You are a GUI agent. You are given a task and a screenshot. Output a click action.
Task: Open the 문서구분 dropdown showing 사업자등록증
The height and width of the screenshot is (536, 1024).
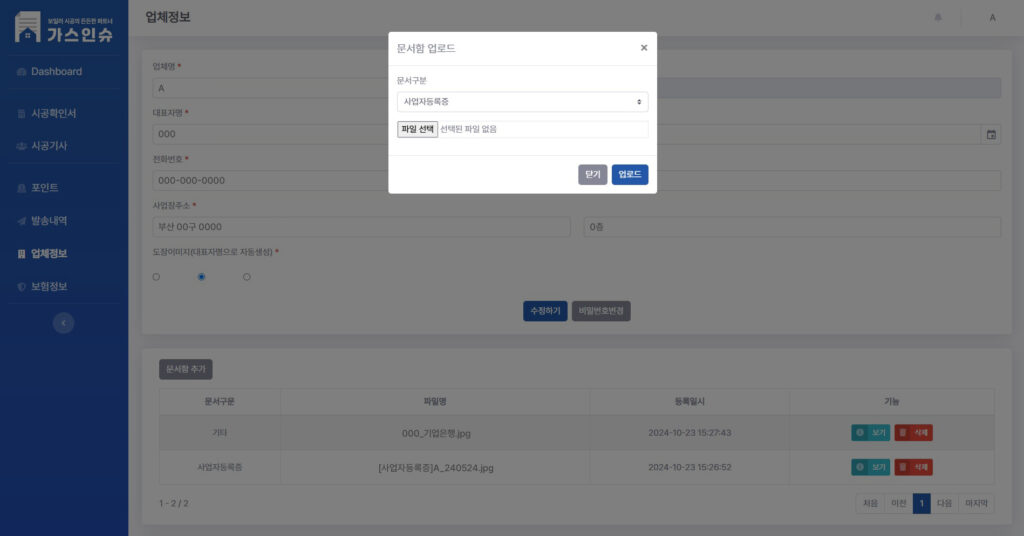point(522,102)
